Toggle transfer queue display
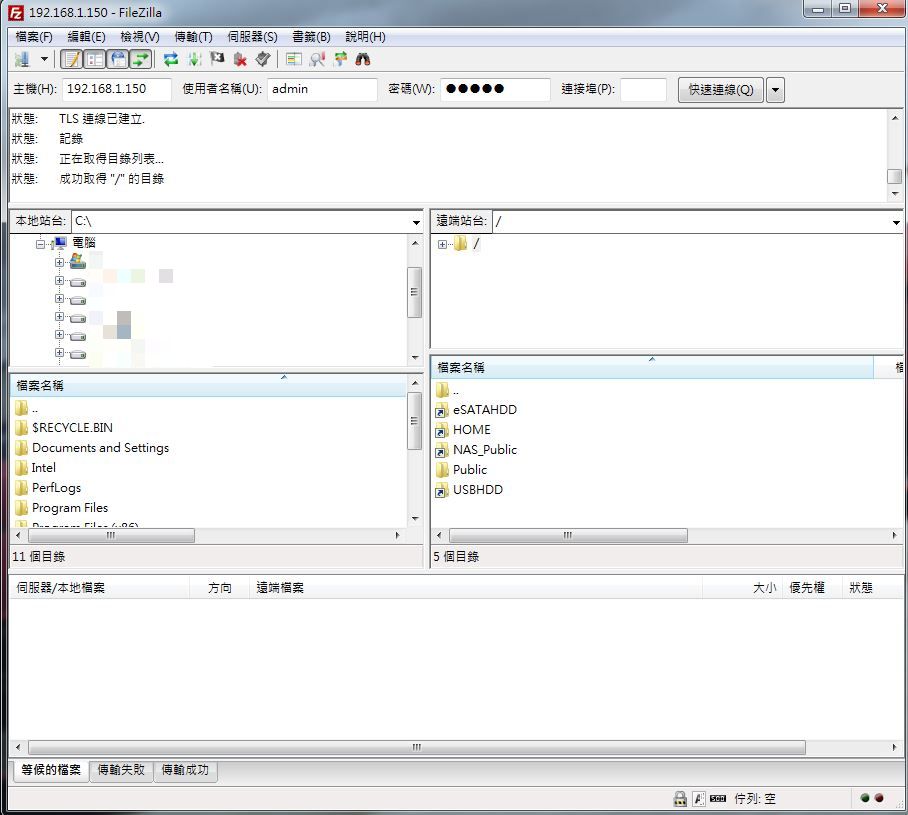Screen dimensions: 908x815 (x=141, y=59)
